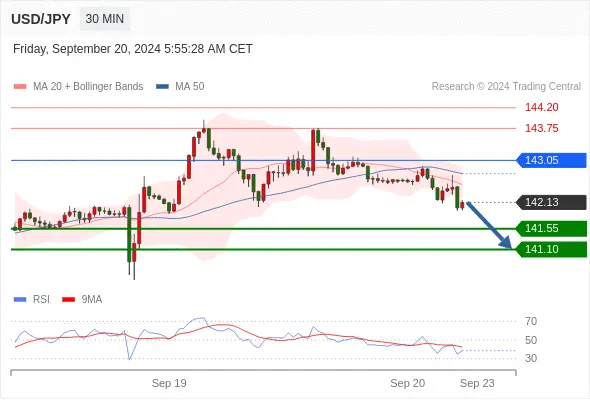The height and width of the screenshot is (400, 590).
Task: Click the Sep 23 date axis label
Action: click(x=477, y=383)
